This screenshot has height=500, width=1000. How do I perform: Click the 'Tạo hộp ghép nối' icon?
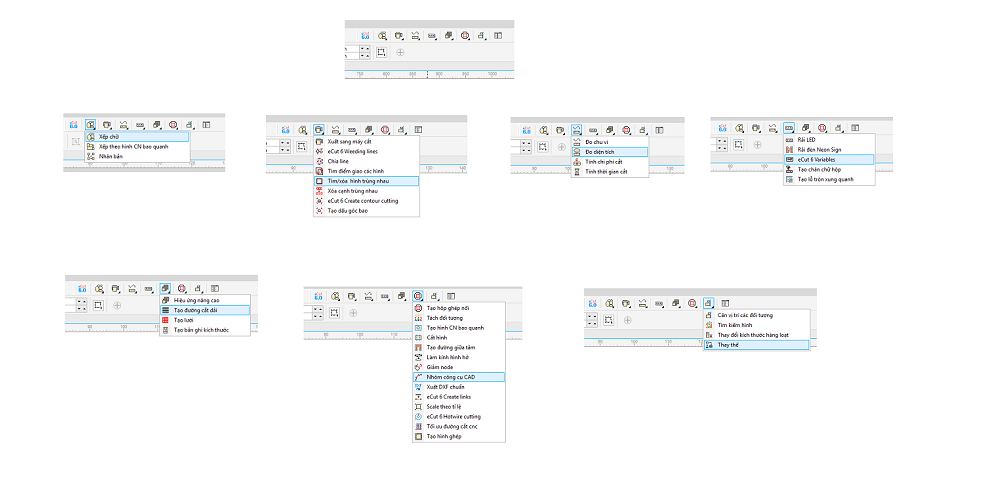pyautogui.click(x=418, y=307)
